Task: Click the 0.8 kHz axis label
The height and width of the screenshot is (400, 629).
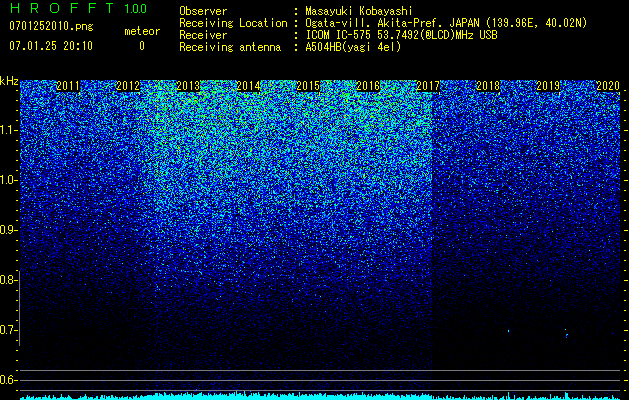Action: [8, 280]
